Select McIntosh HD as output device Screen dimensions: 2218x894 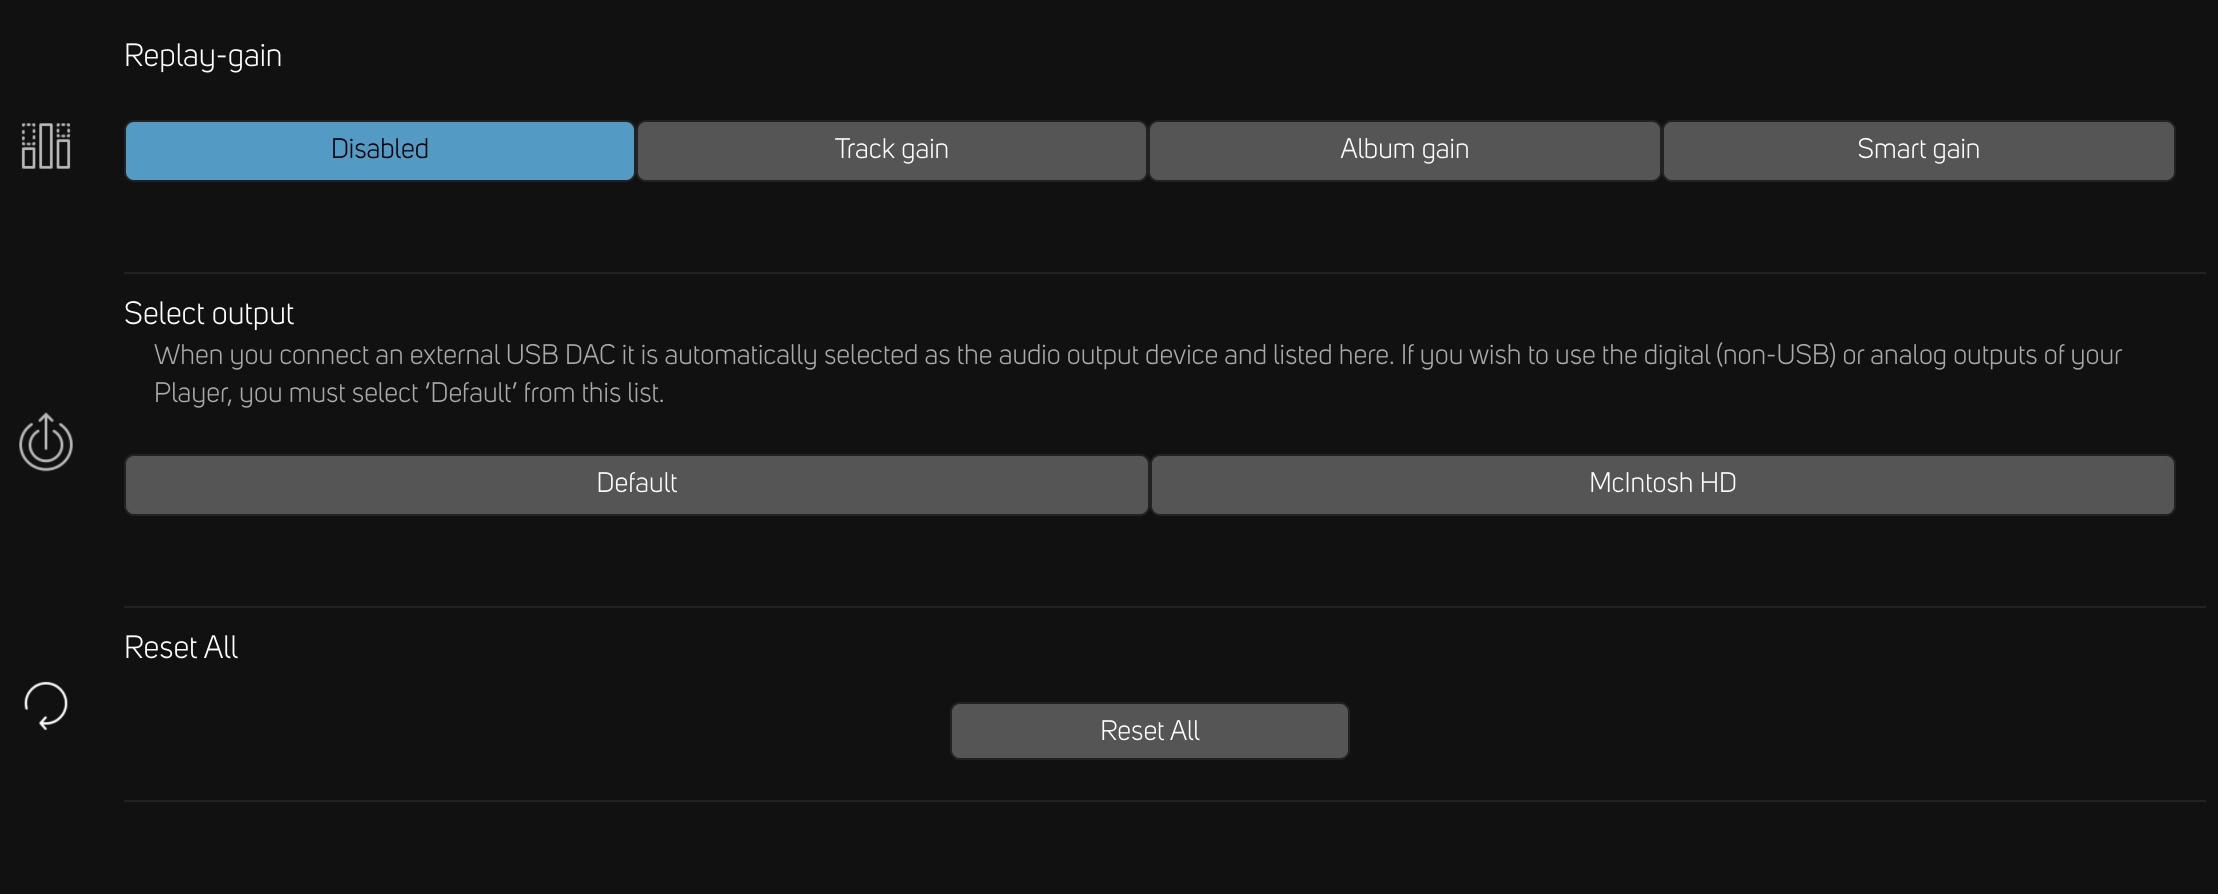pyautogui.click(x=1663, y=484)
